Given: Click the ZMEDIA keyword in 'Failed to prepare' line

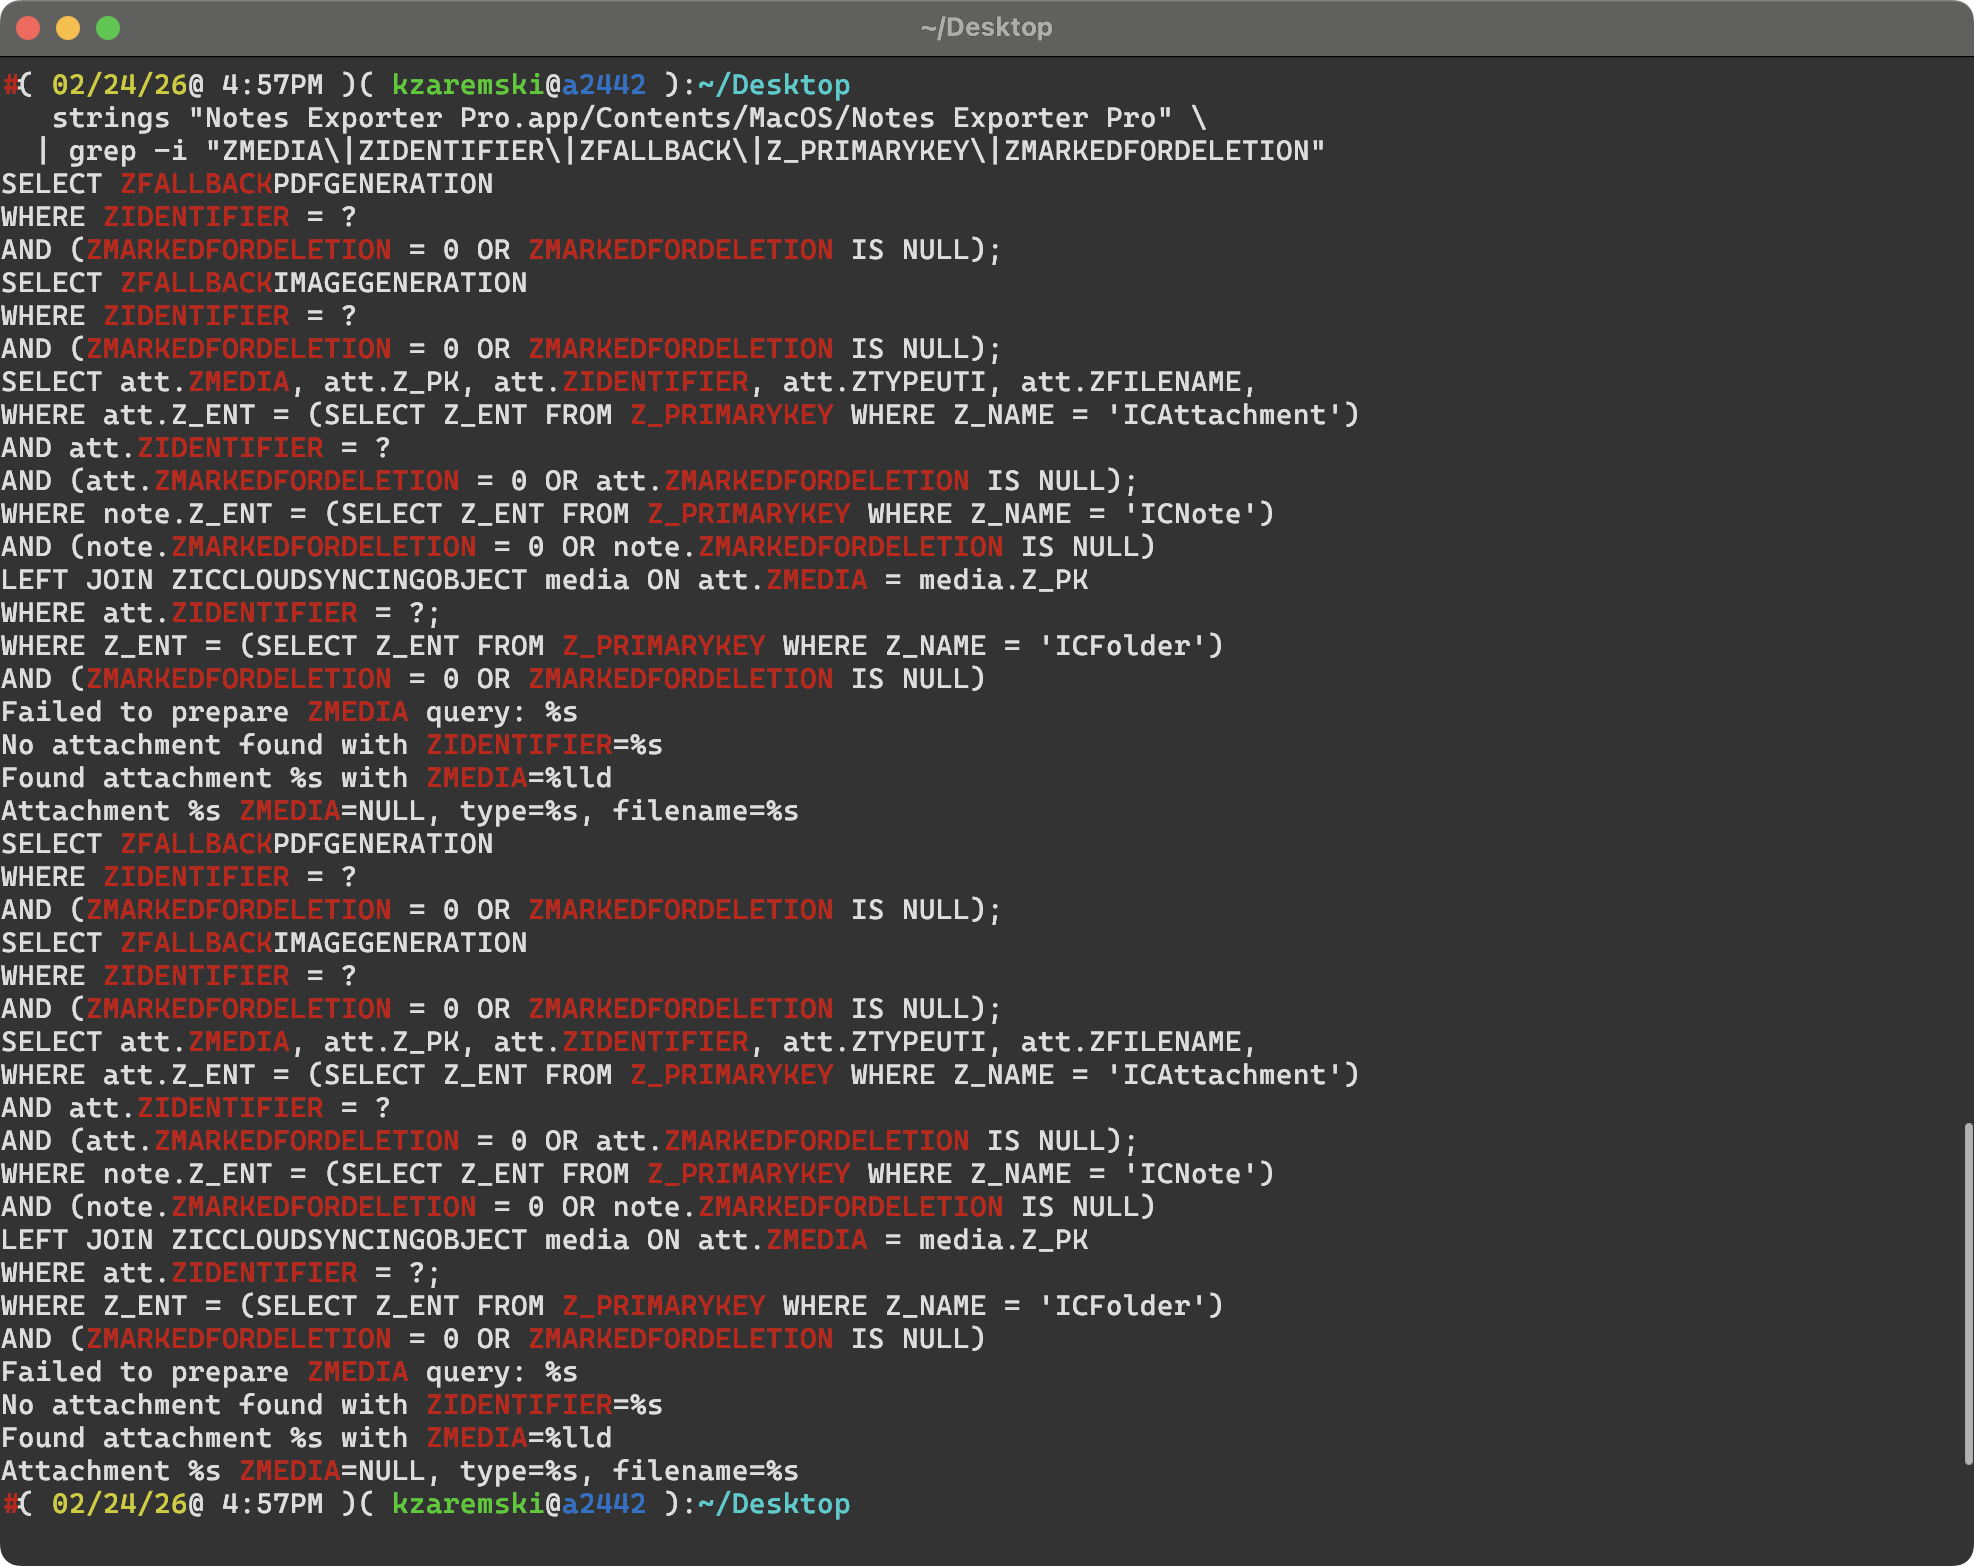Looking at the screenshot, I should pos(356,711).
